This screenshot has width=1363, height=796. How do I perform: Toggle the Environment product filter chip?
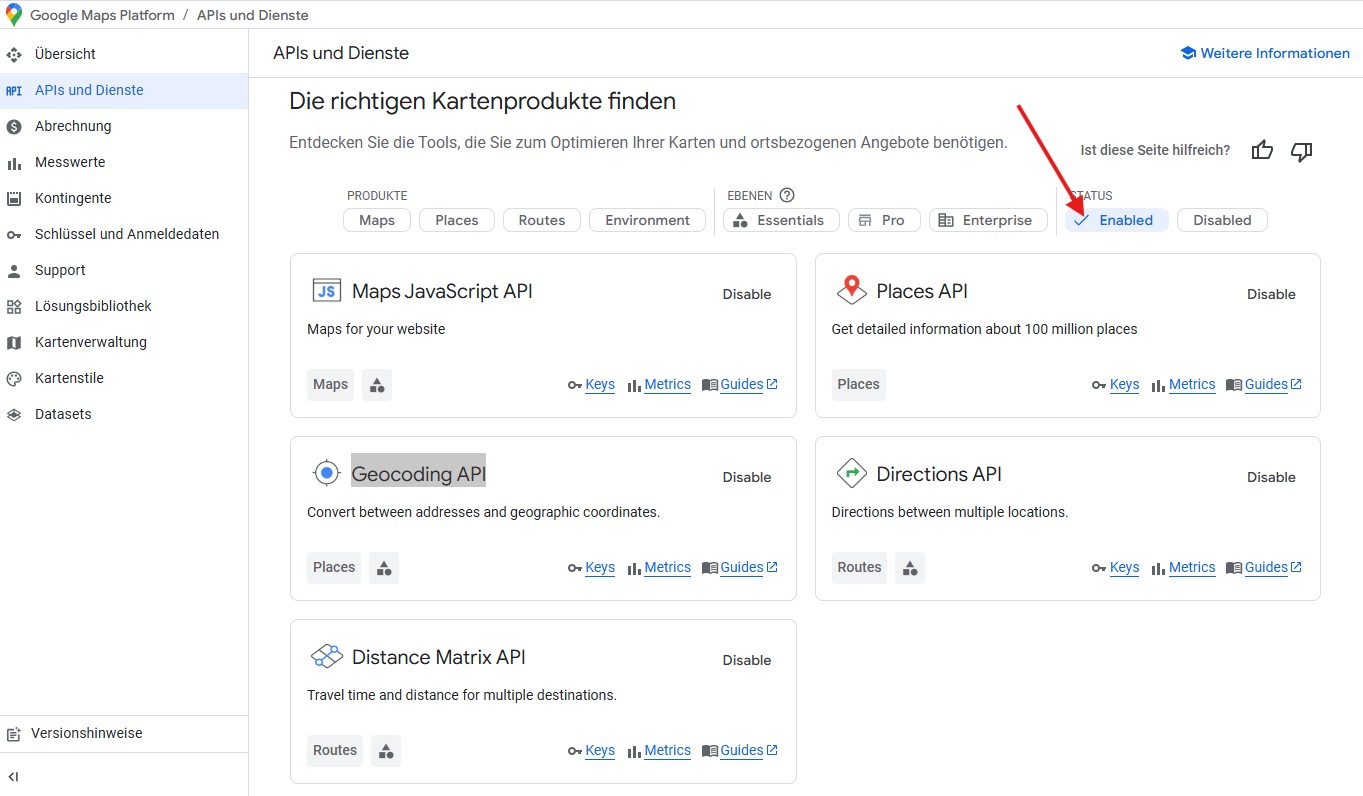click(647, 220)
